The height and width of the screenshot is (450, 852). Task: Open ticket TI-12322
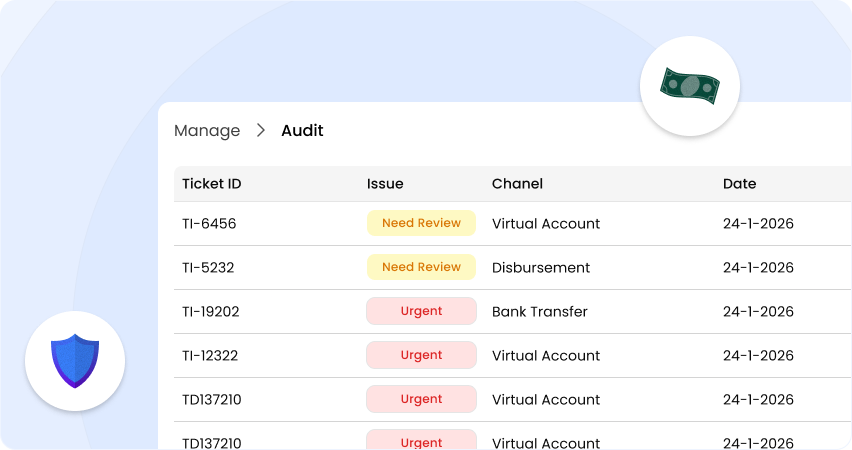tap(210, 356)
